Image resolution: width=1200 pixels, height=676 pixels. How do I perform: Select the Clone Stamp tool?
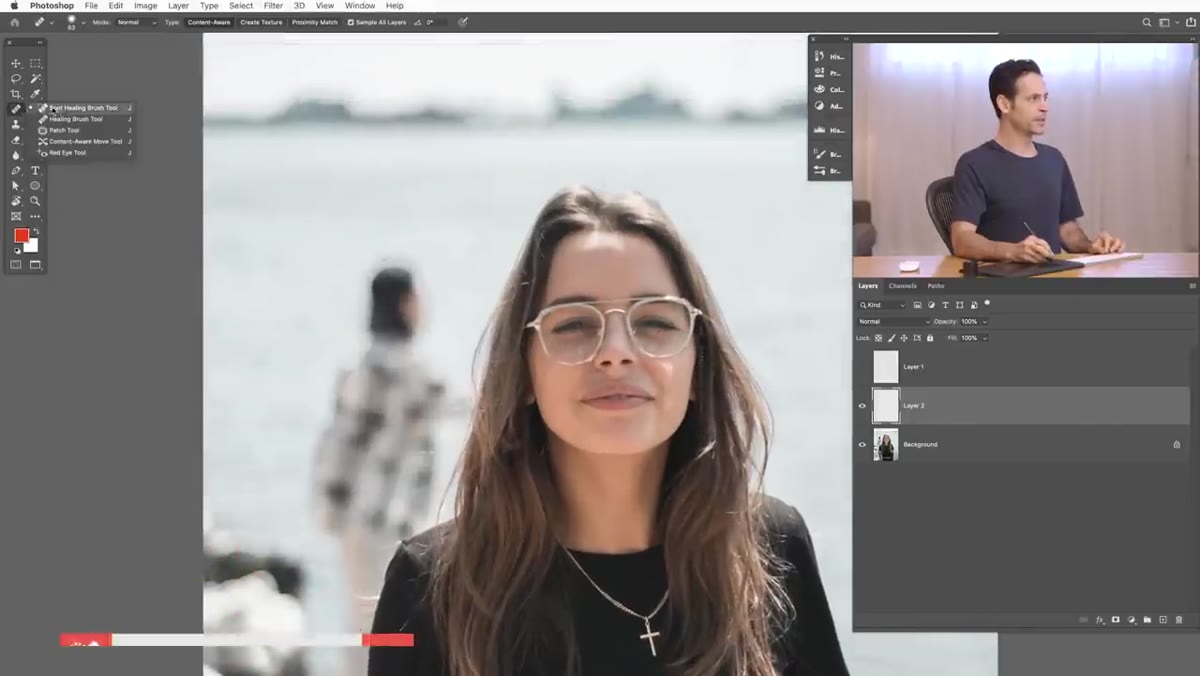pos(16,124)
